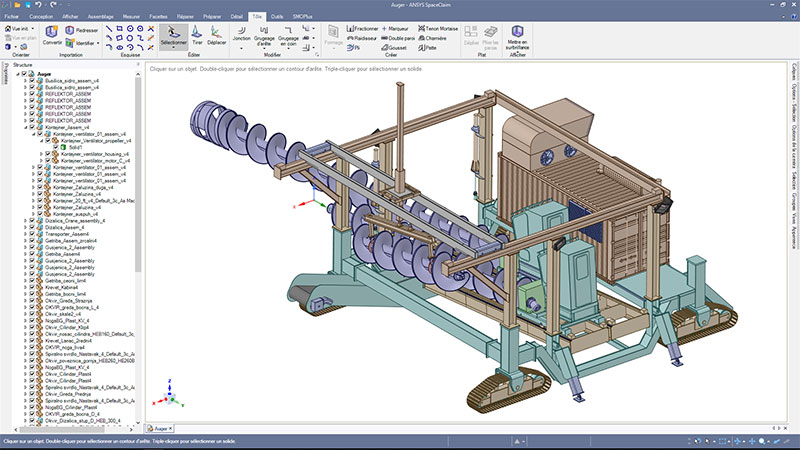Image resolution: width=800 pixels, height=450 pixels.
Task: Open the Jonction sheet metal tool
Action: point(242,32)
